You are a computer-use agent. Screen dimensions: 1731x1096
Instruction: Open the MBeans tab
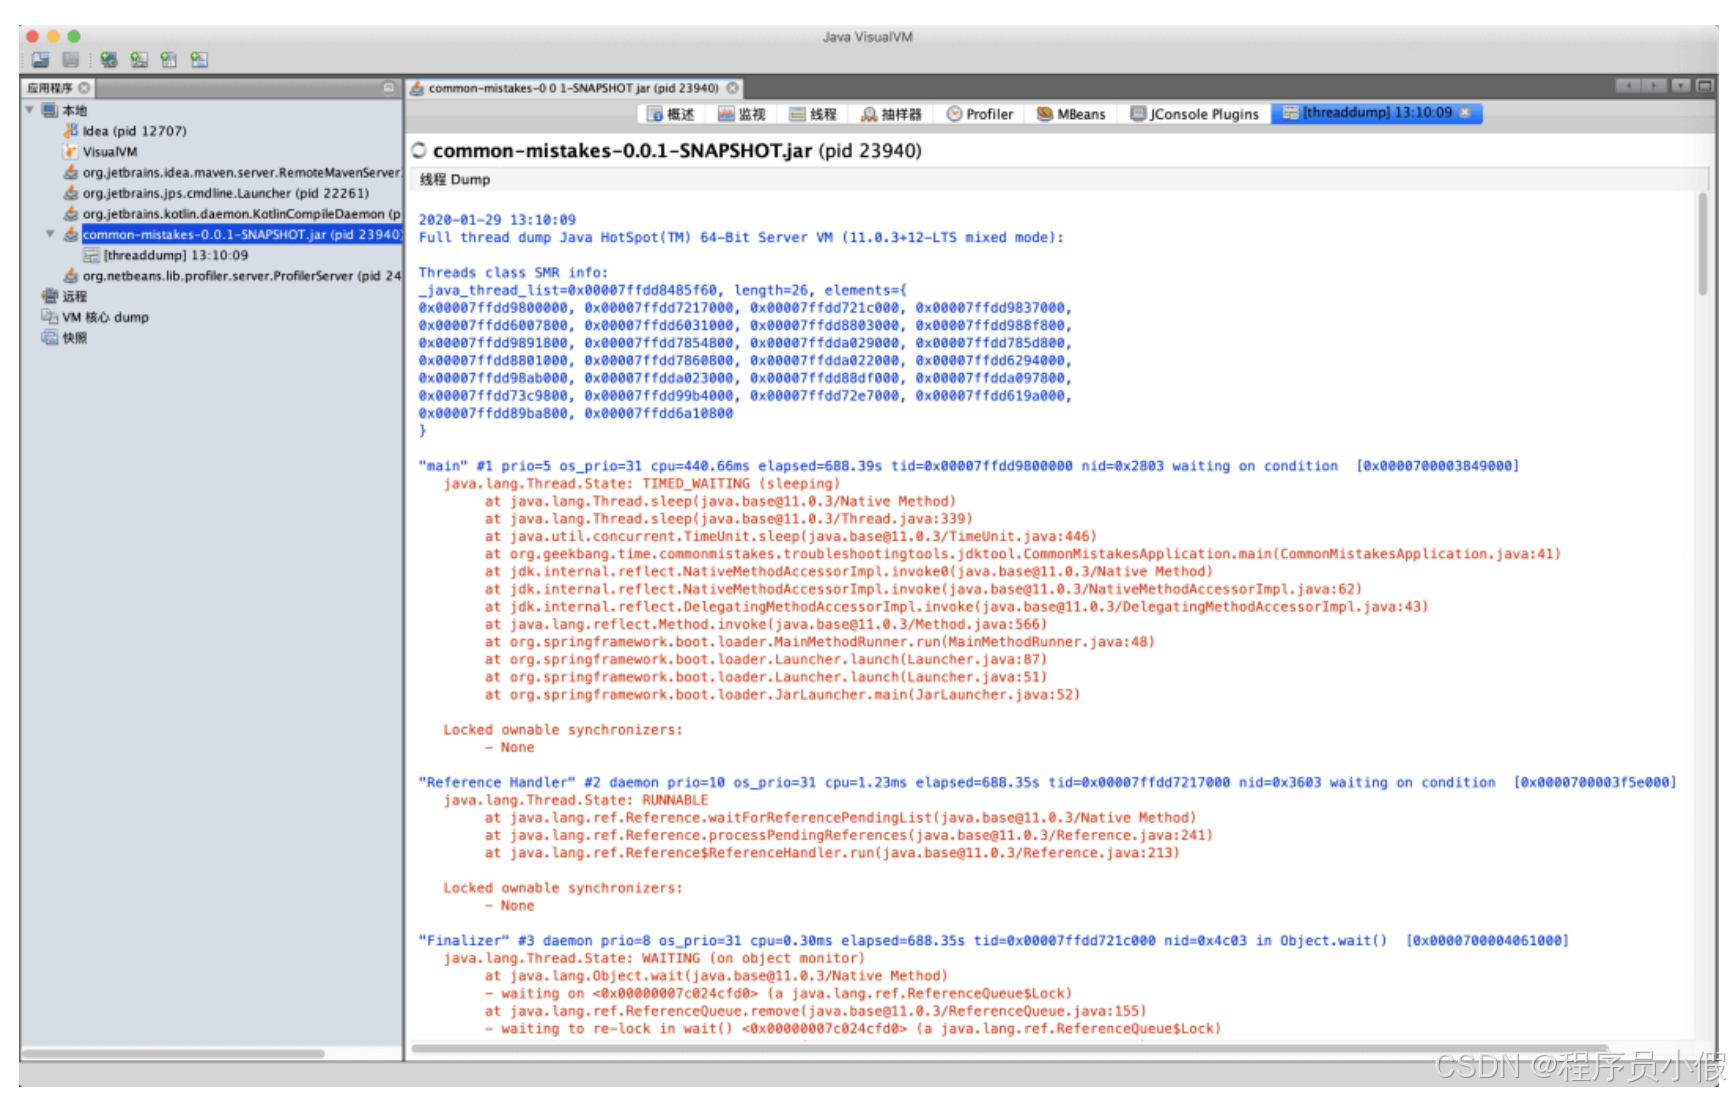pyautogui.click(x=1071, y=114)
